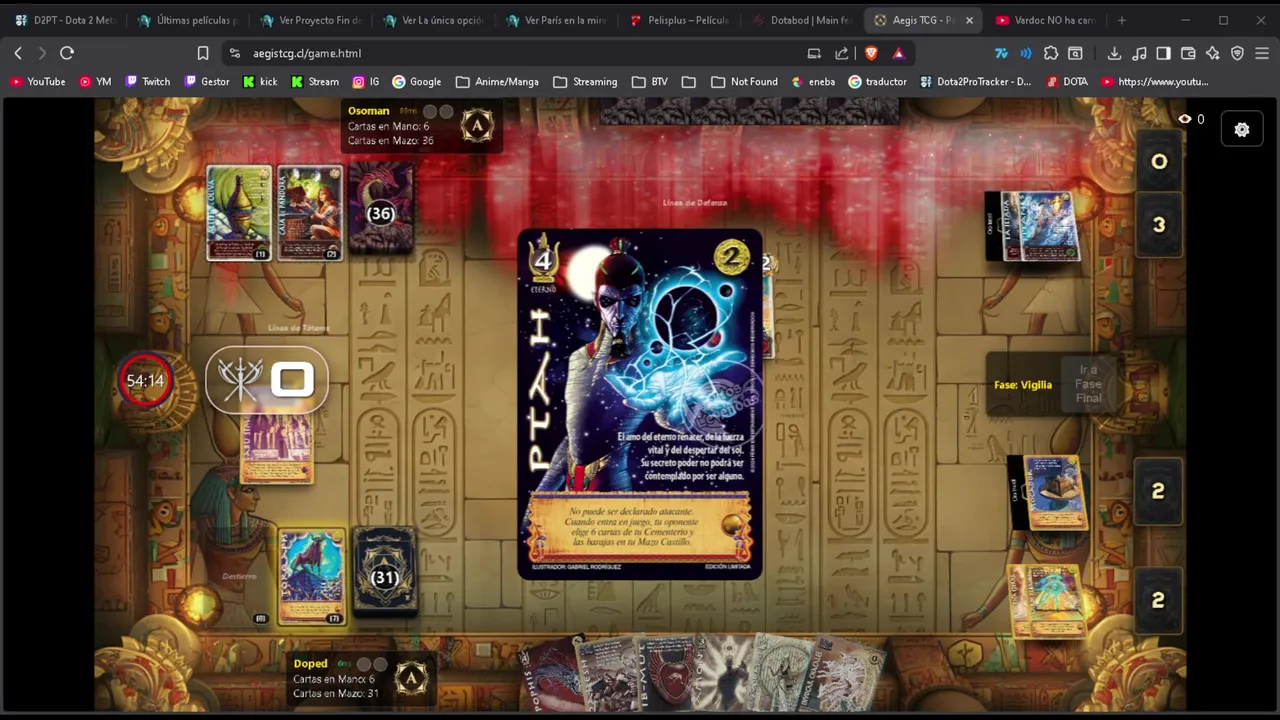This screenshot has height=720, width=1280.
Task: Click the opponent's gold counter showing 3
Action: tap(1159, 225)
